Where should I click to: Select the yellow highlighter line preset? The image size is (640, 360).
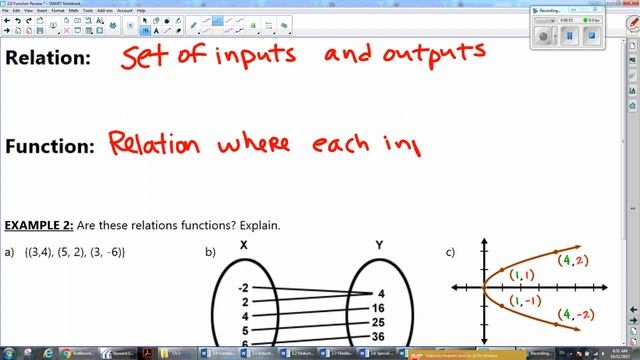tap(218, 31)
